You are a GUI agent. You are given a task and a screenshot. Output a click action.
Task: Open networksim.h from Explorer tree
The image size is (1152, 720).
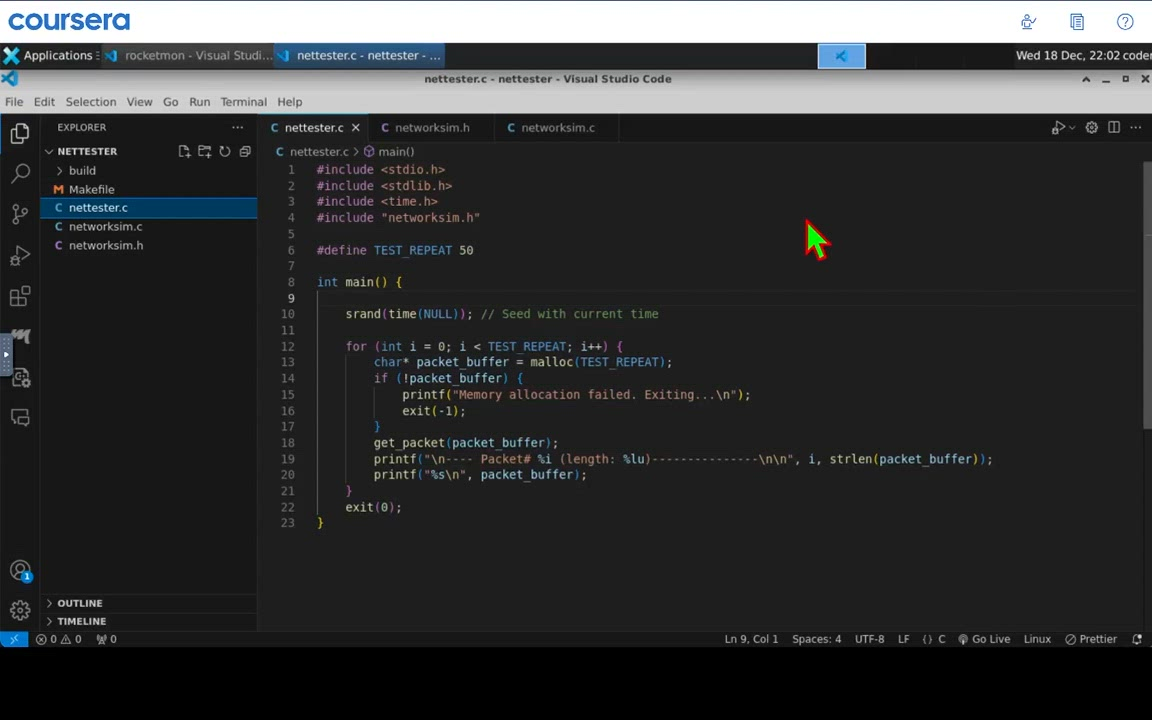[x=148, y=245]
